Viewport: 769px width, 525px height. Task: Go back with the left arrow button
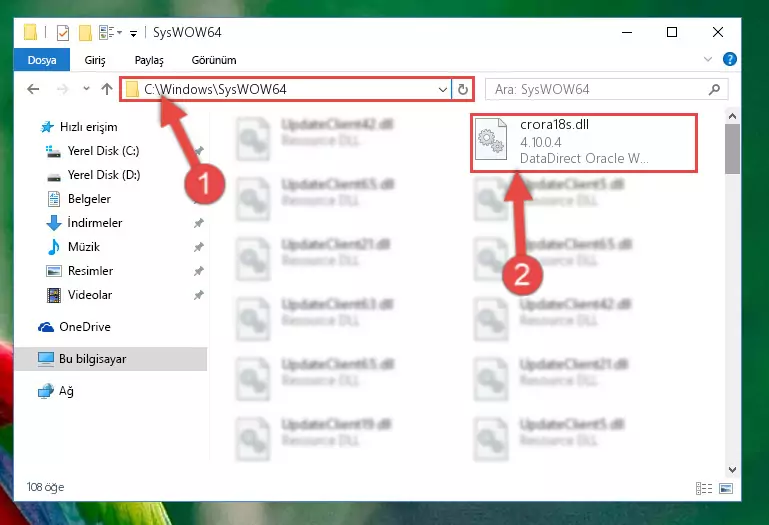33,89
